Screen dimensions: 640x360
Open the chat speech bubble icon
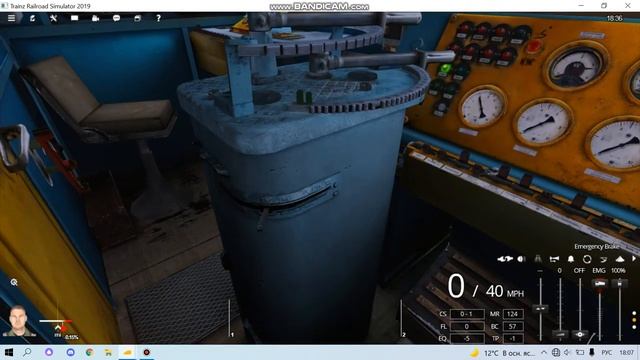pos(116,18)
